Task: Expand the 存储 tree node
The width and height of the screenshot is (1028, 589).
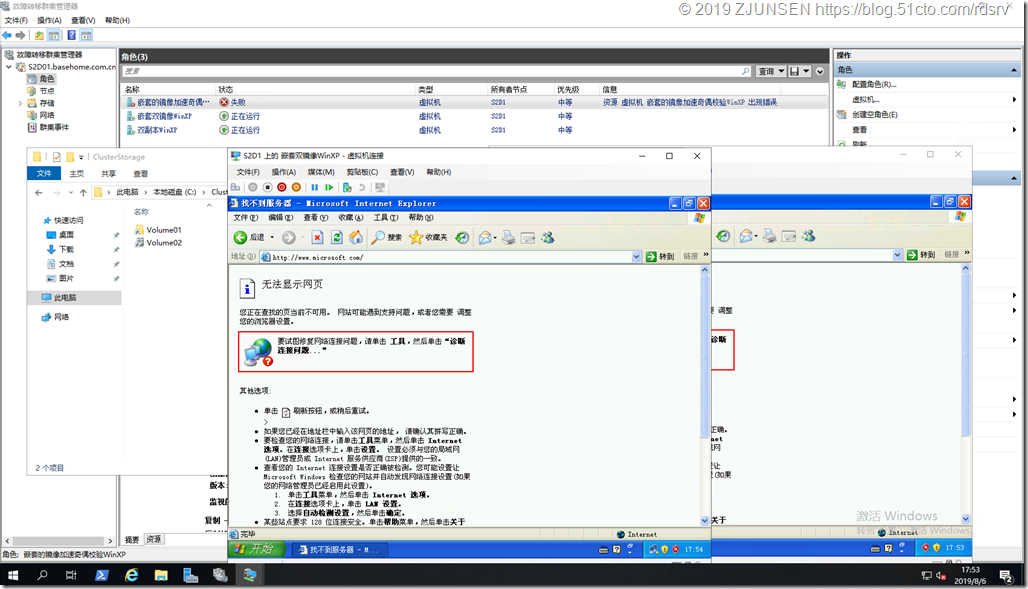Action: (20, 103)
